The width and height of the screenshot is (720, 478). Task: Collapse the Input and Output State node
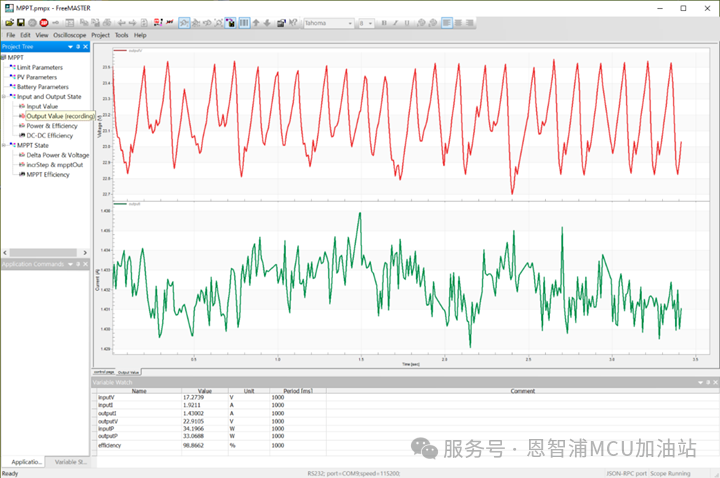coord(4,96)
